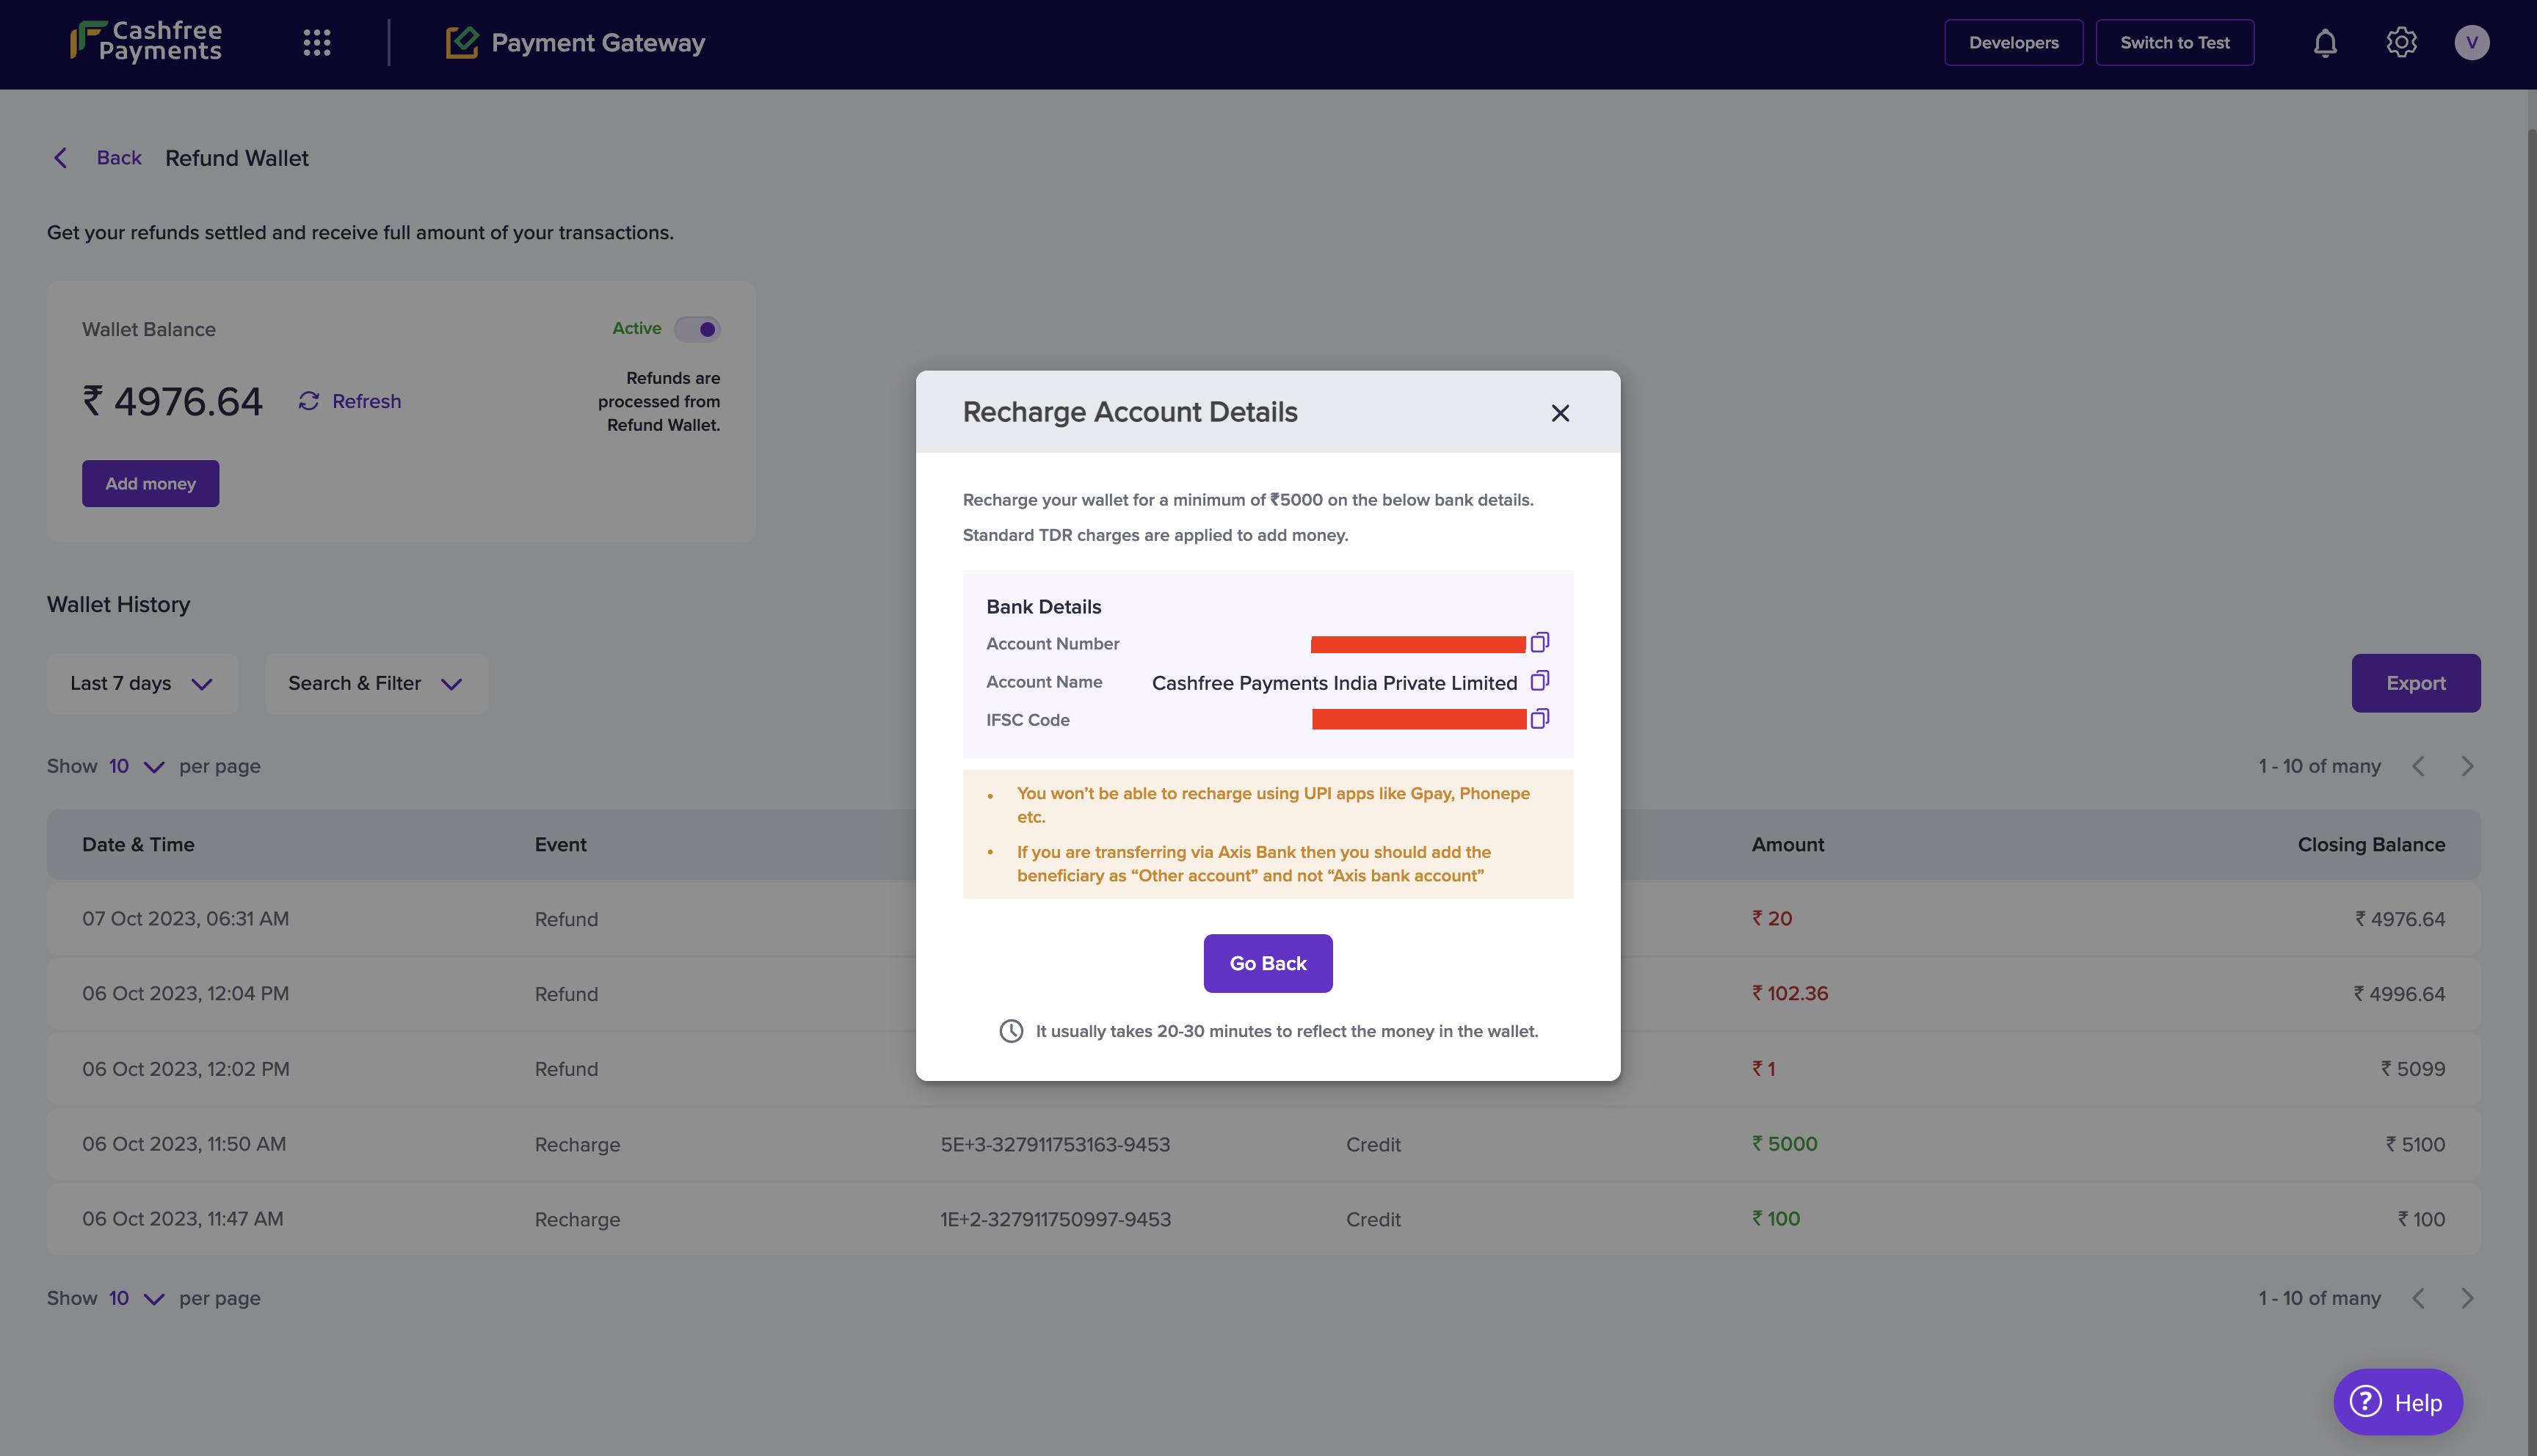Viewport: 2537px width, 1456px height.
Task: Click Switch to Test
Action: (2174, 43)
